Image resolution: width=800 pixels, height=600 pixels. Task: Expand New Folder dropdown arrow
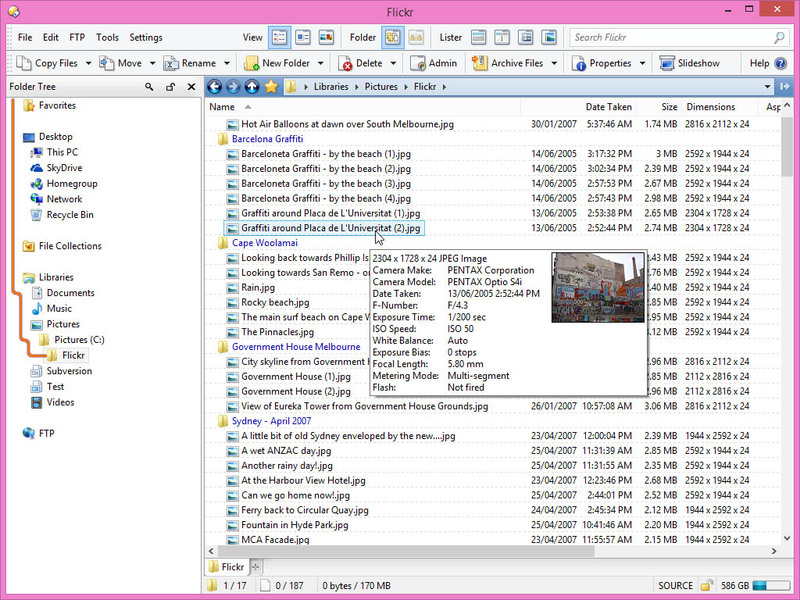(320, 63)
